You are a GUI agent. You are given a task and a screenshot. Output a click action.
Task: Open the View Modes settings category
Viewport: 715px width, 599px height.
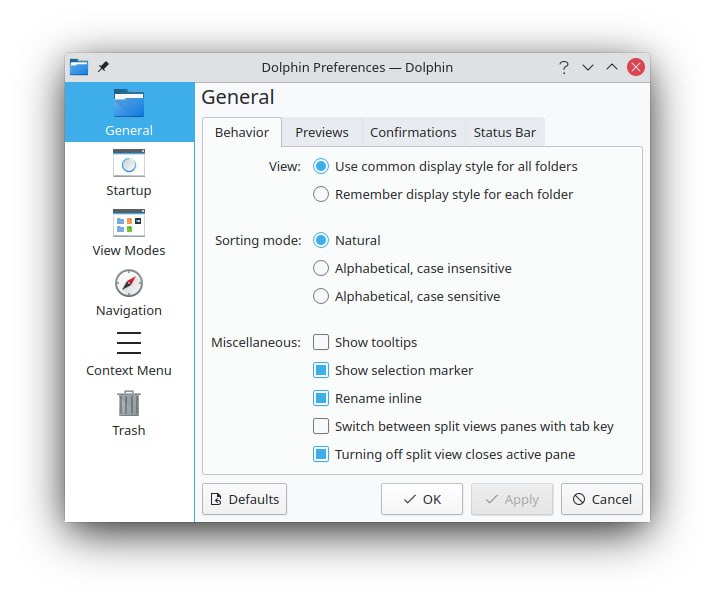129,232
